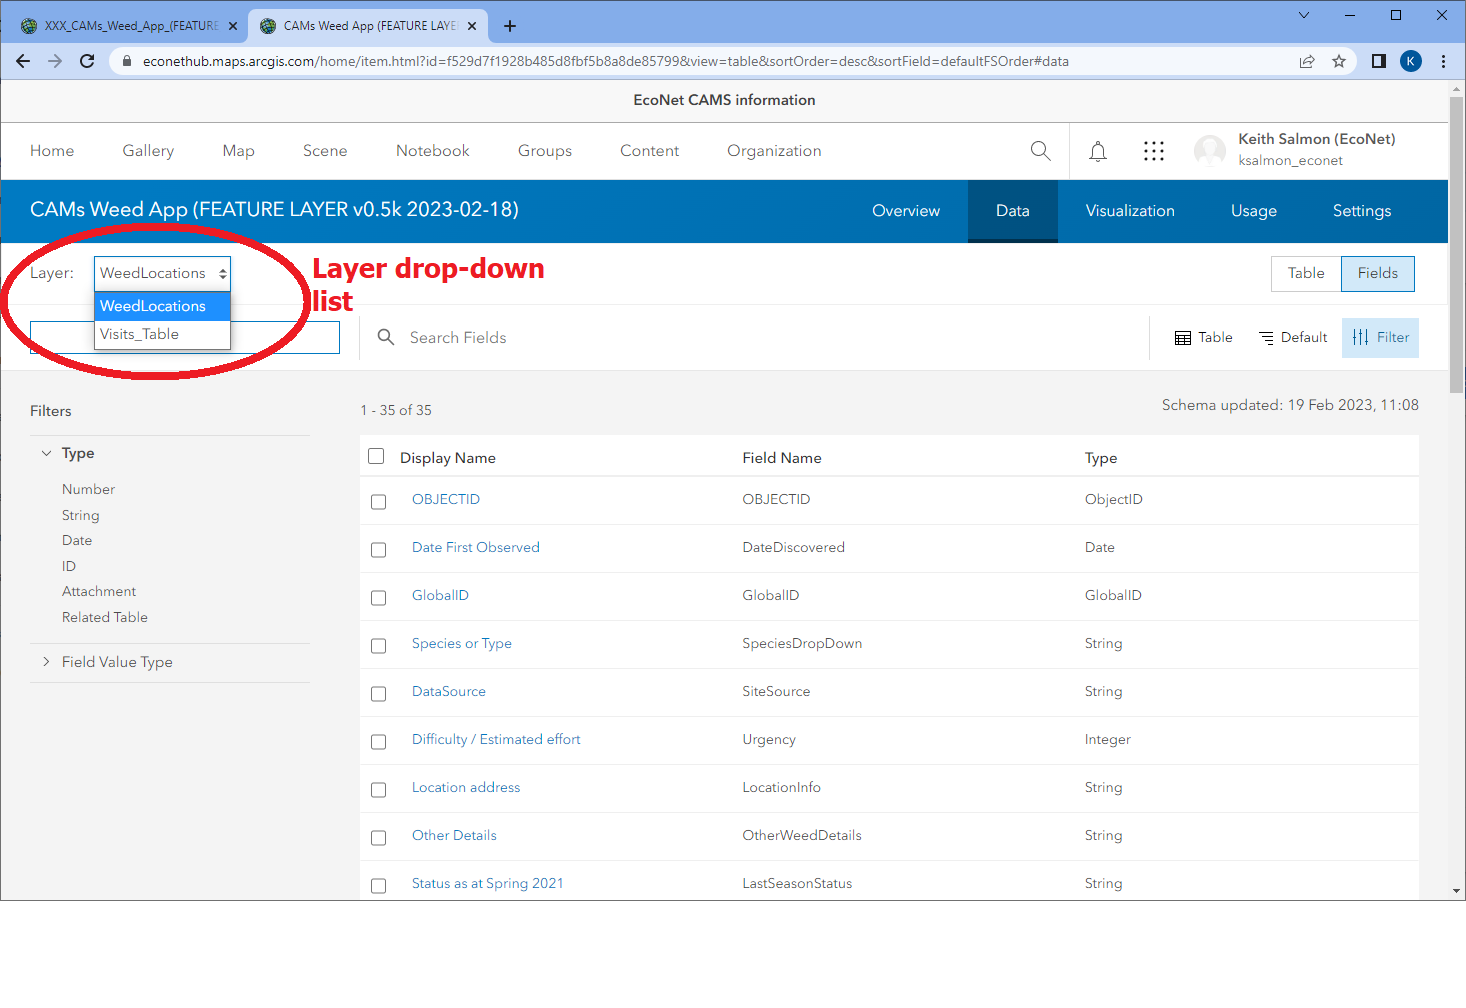Screen dimensions: 1466x1008
Task: Check the Status as at Spring 2021 checkbox
Action: click(378, 885)
